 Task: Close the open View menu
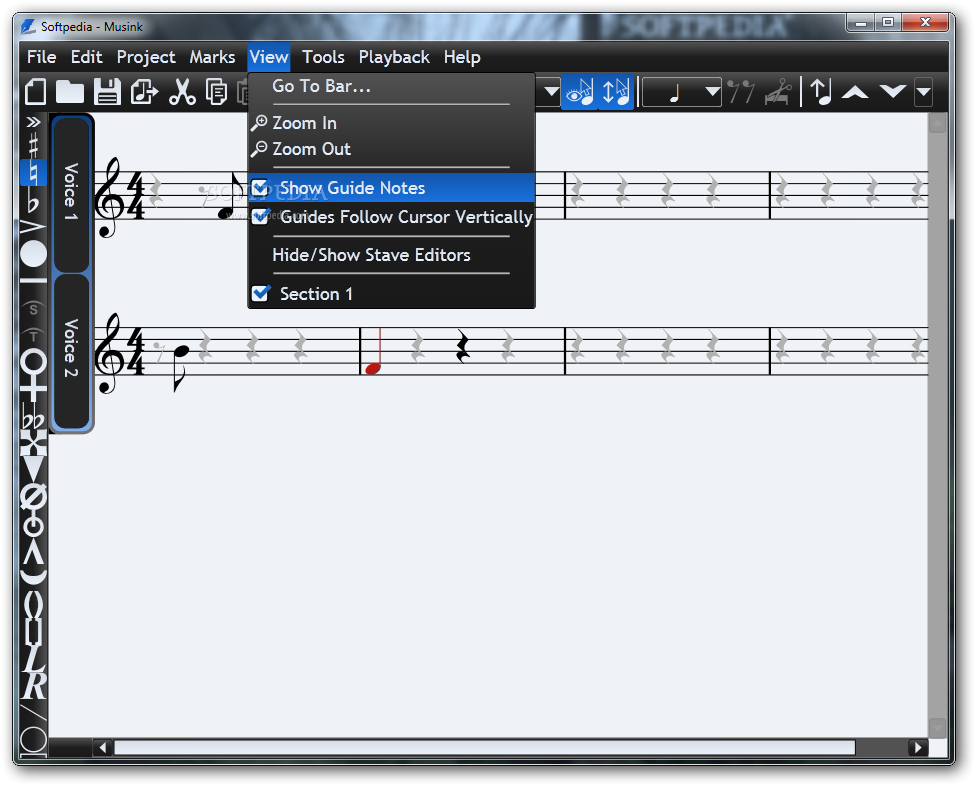tap(269, 57)
